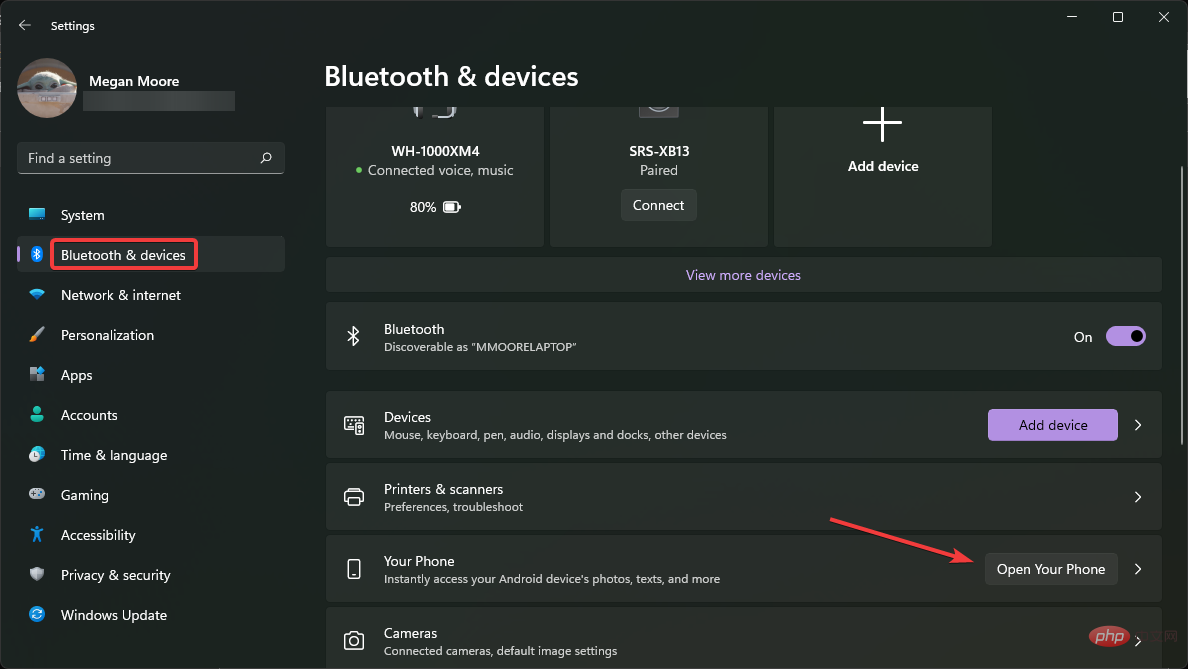Click the Apps sidebar icon
Image resolution: width=1188 pixels, height=669 pixels.
36,374
